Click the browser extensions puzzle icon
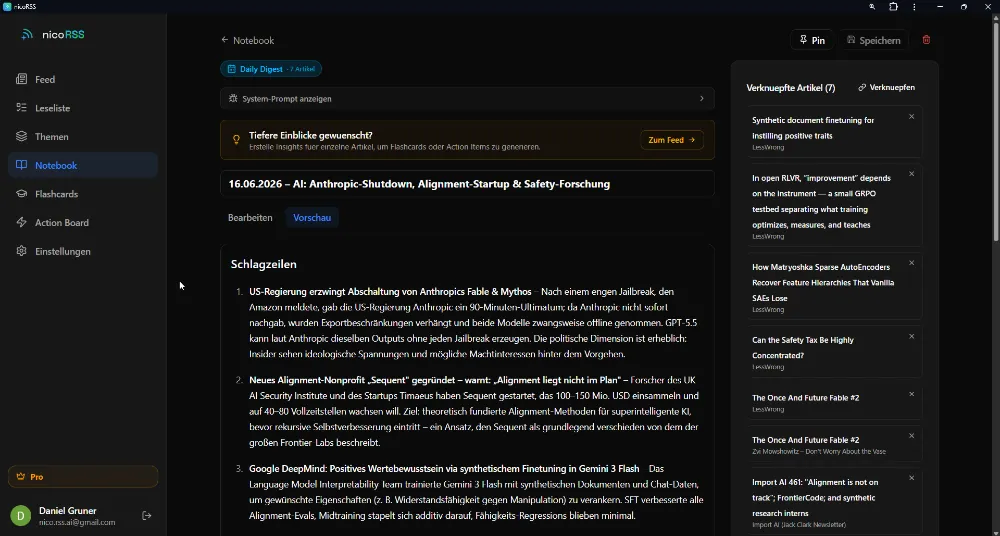 click(893, 6)
